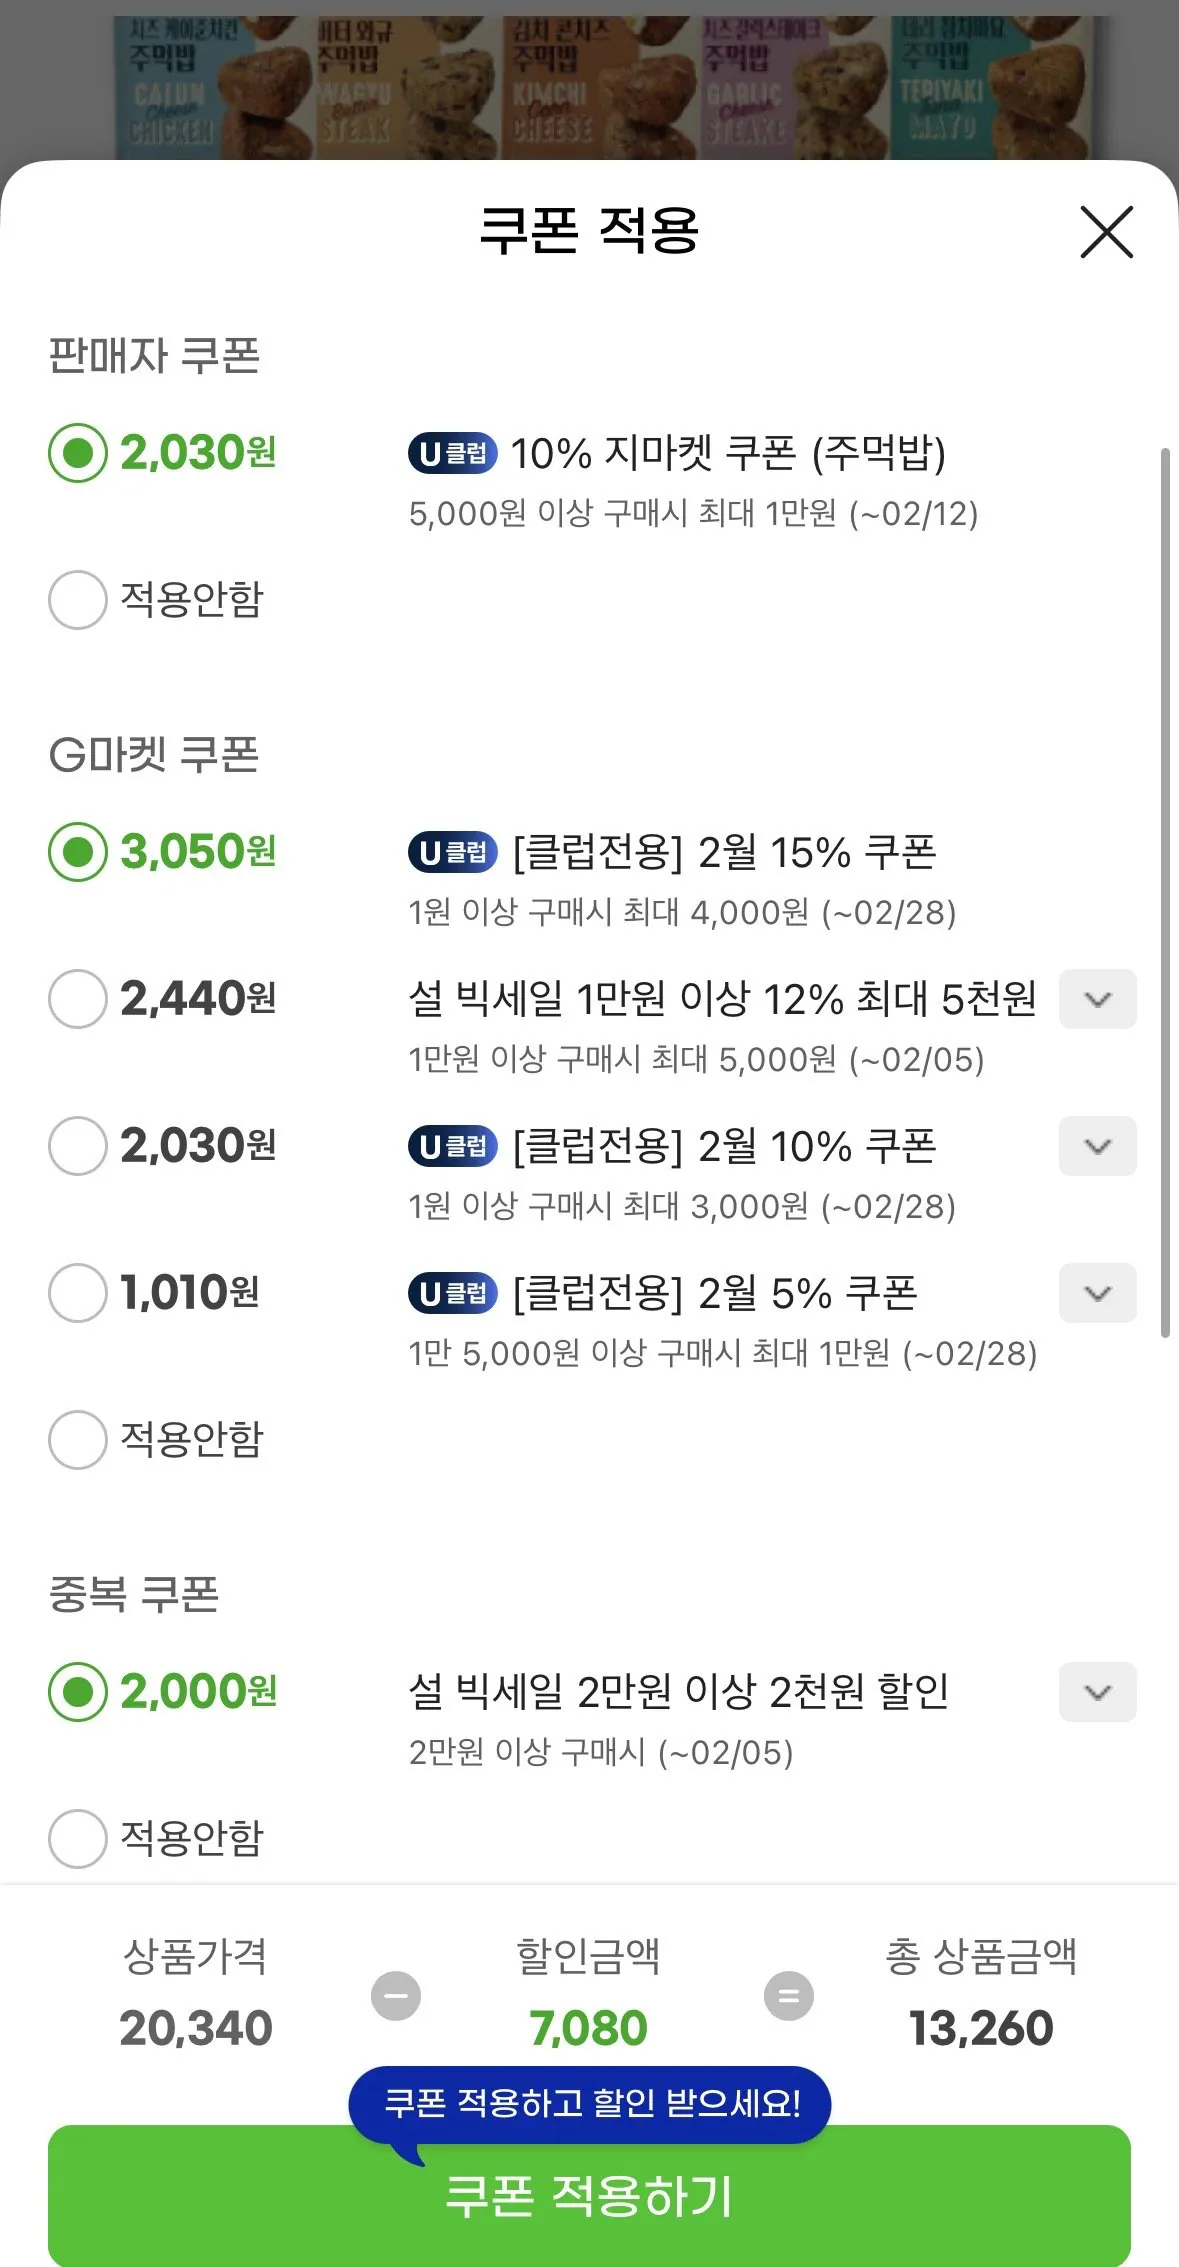Close the 쿠폰 적용 sheet with X

[x=1106, y=233]
